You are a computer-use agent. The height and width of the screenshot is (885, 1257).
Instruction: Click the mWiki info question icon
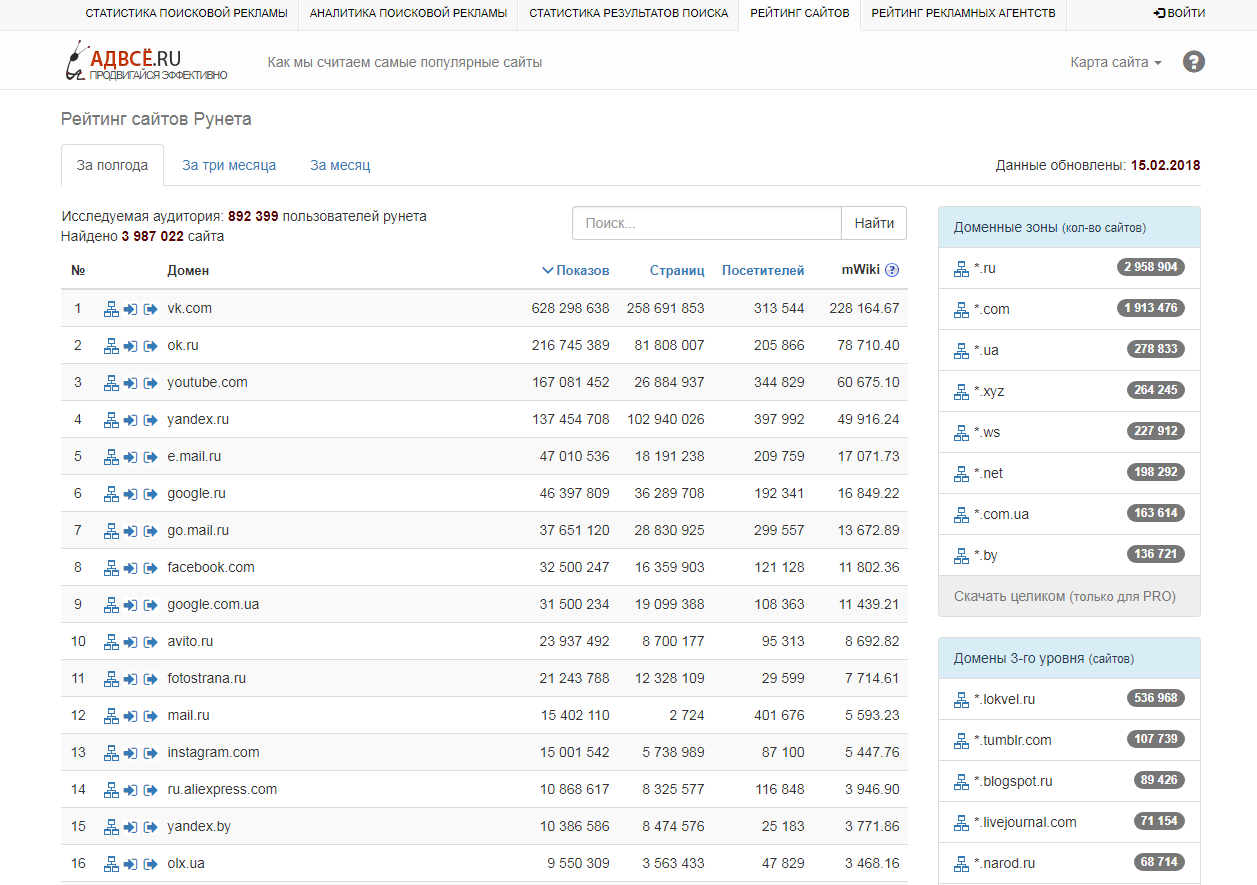tap(892, 270)
